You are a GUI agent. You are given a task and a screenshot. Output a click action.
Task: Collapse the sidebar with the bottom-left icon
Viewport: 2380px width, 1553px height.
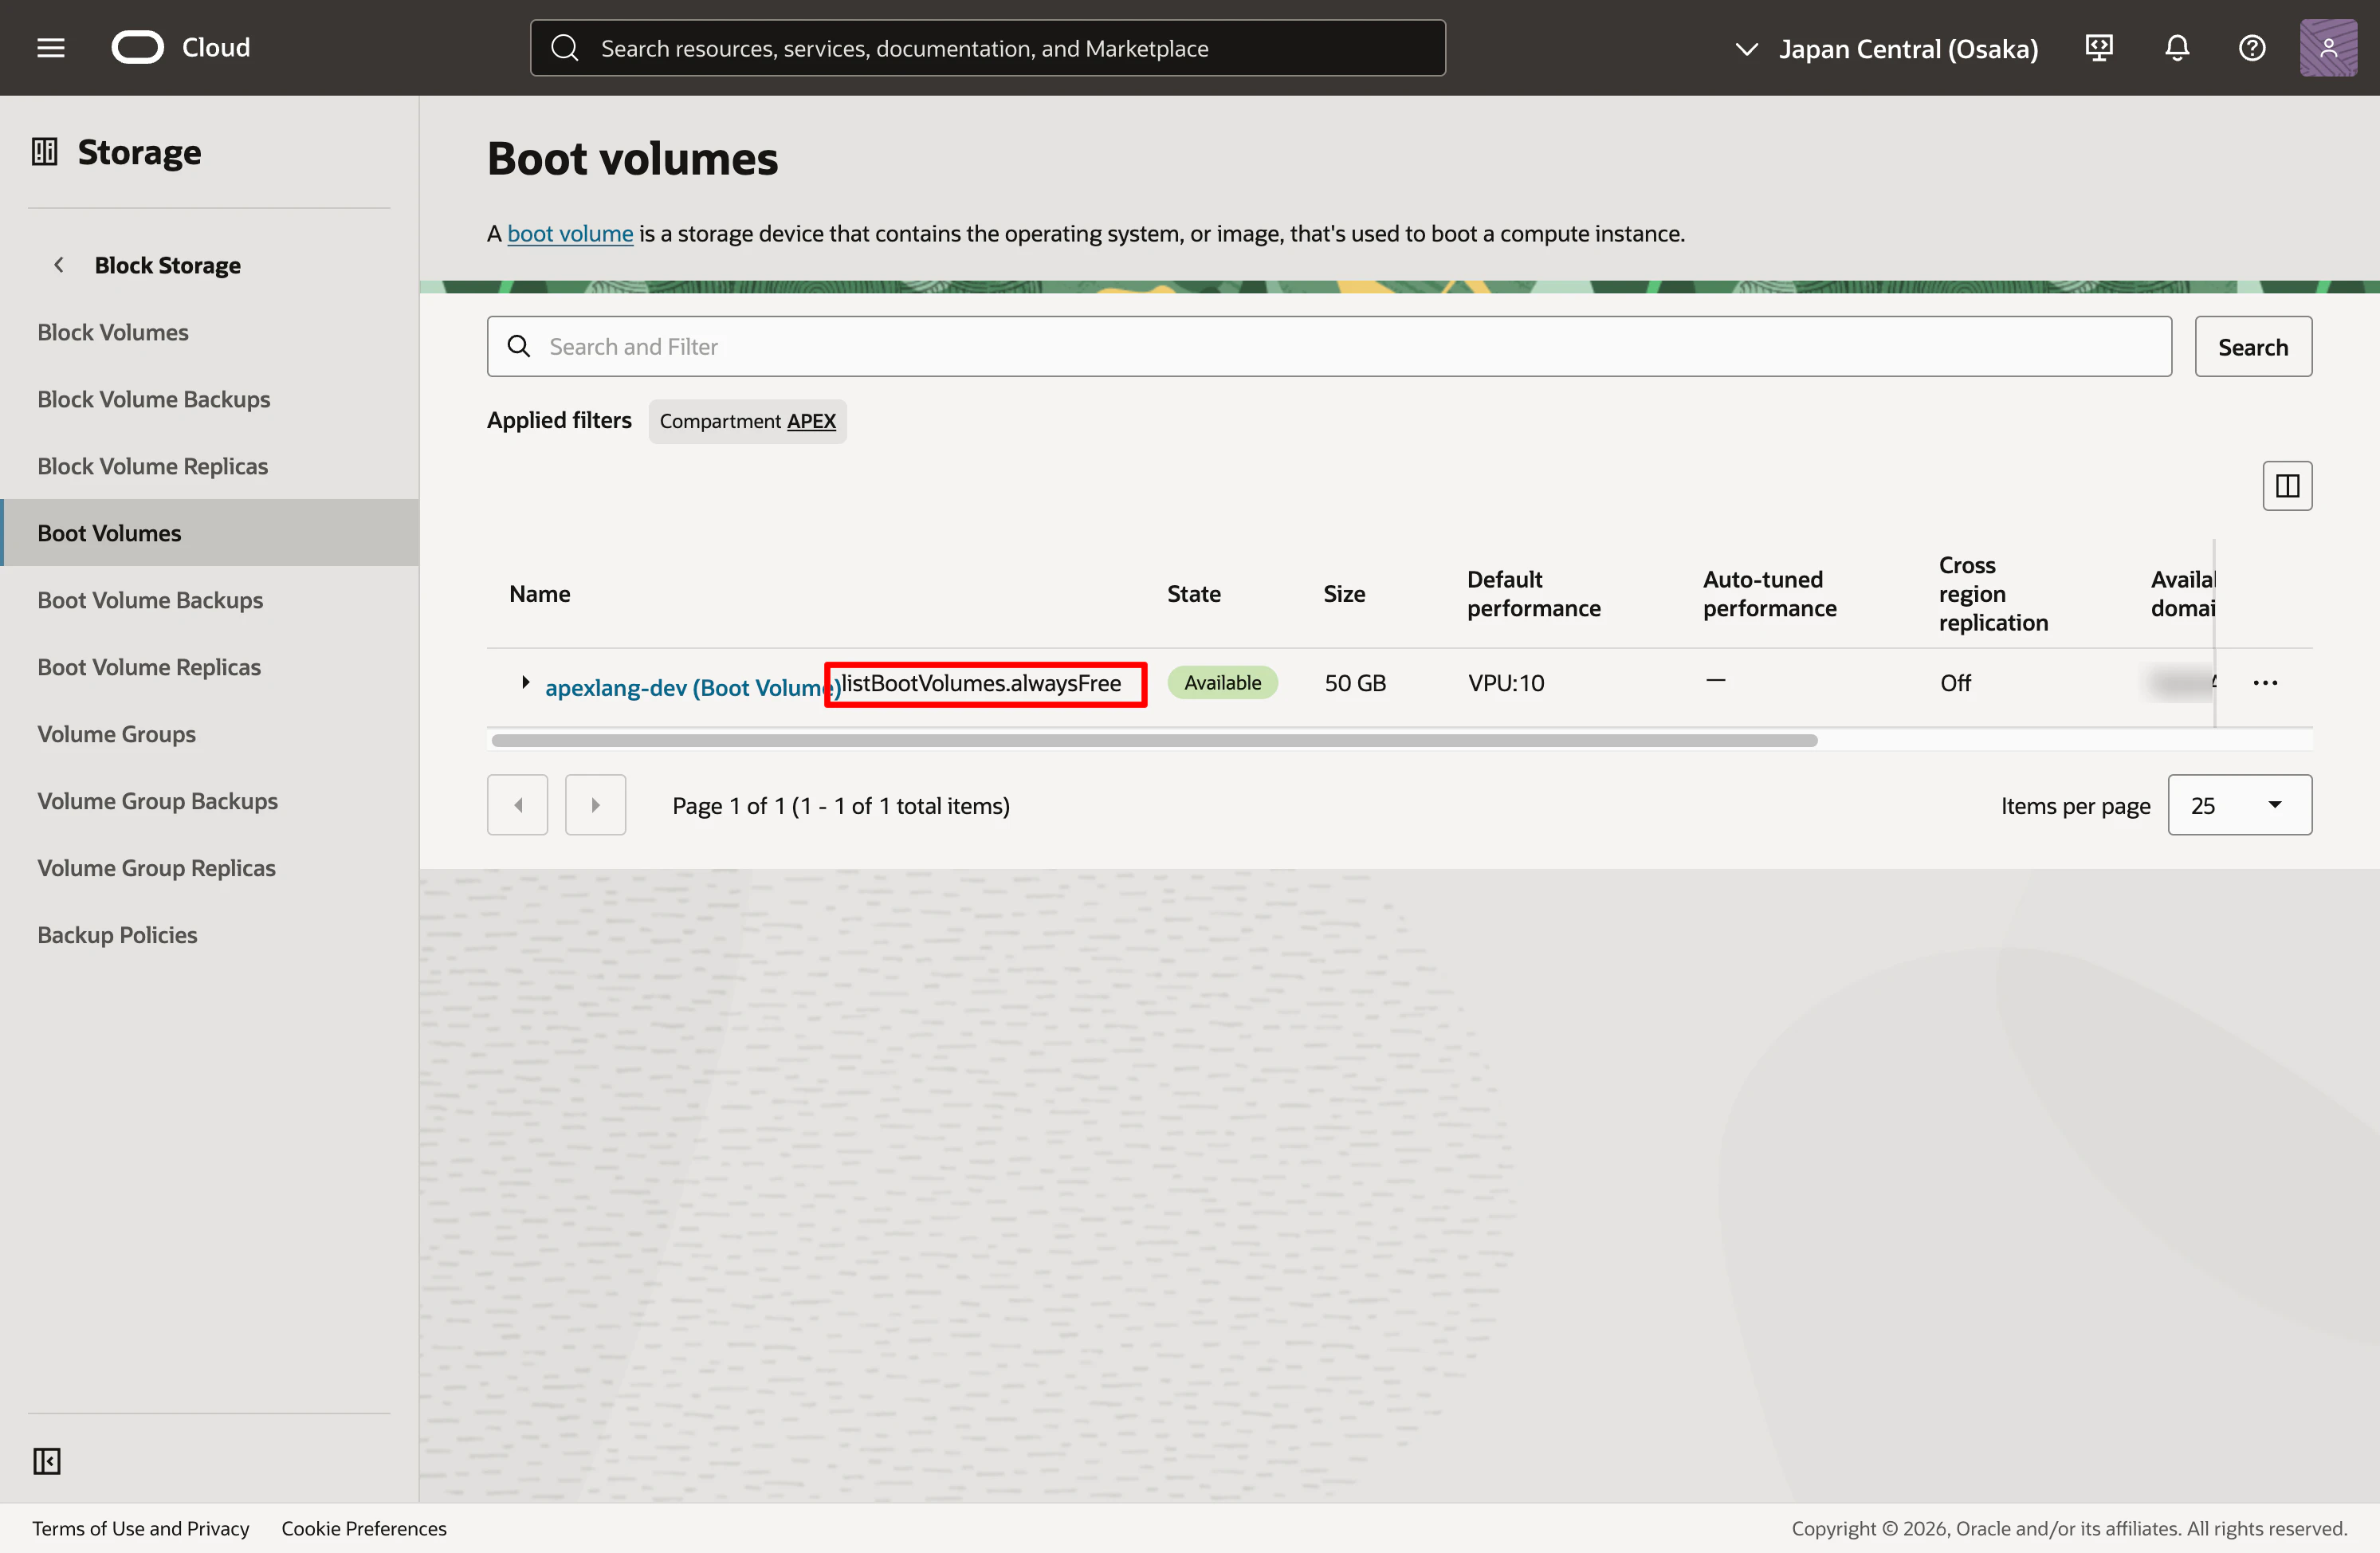tap(47, 1461)
